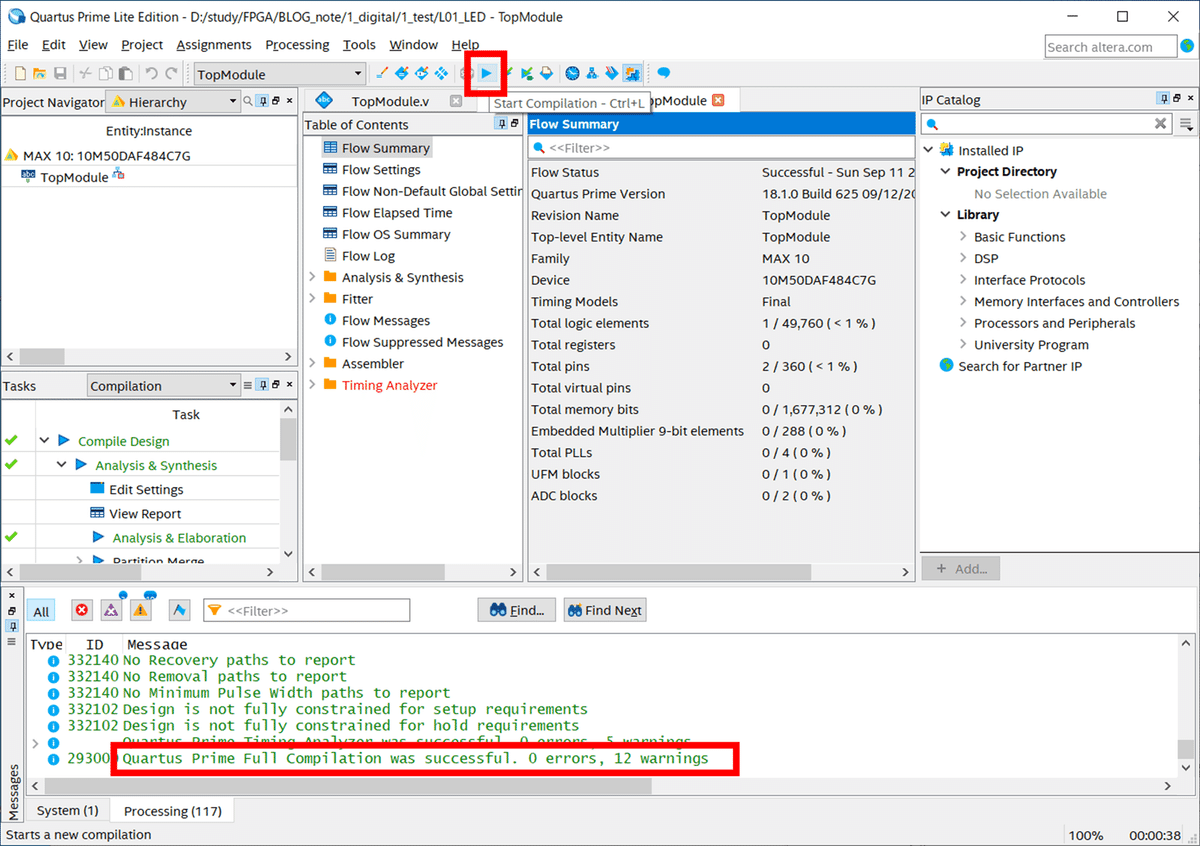Image resolution: width=1200 pixels, height=846 pixels.
Task: Click the Save toolbar icon
Action: [x=60, y=73]
